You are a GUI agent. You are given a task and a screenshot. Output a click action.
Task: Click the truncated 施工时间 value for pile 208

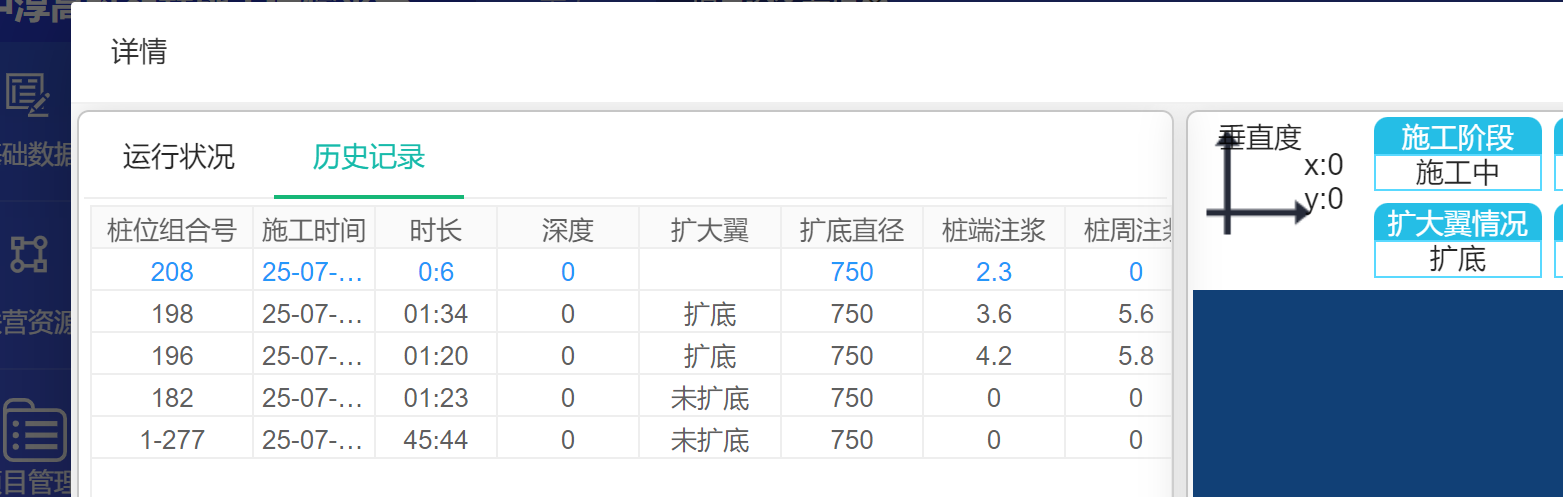[313, 272]
